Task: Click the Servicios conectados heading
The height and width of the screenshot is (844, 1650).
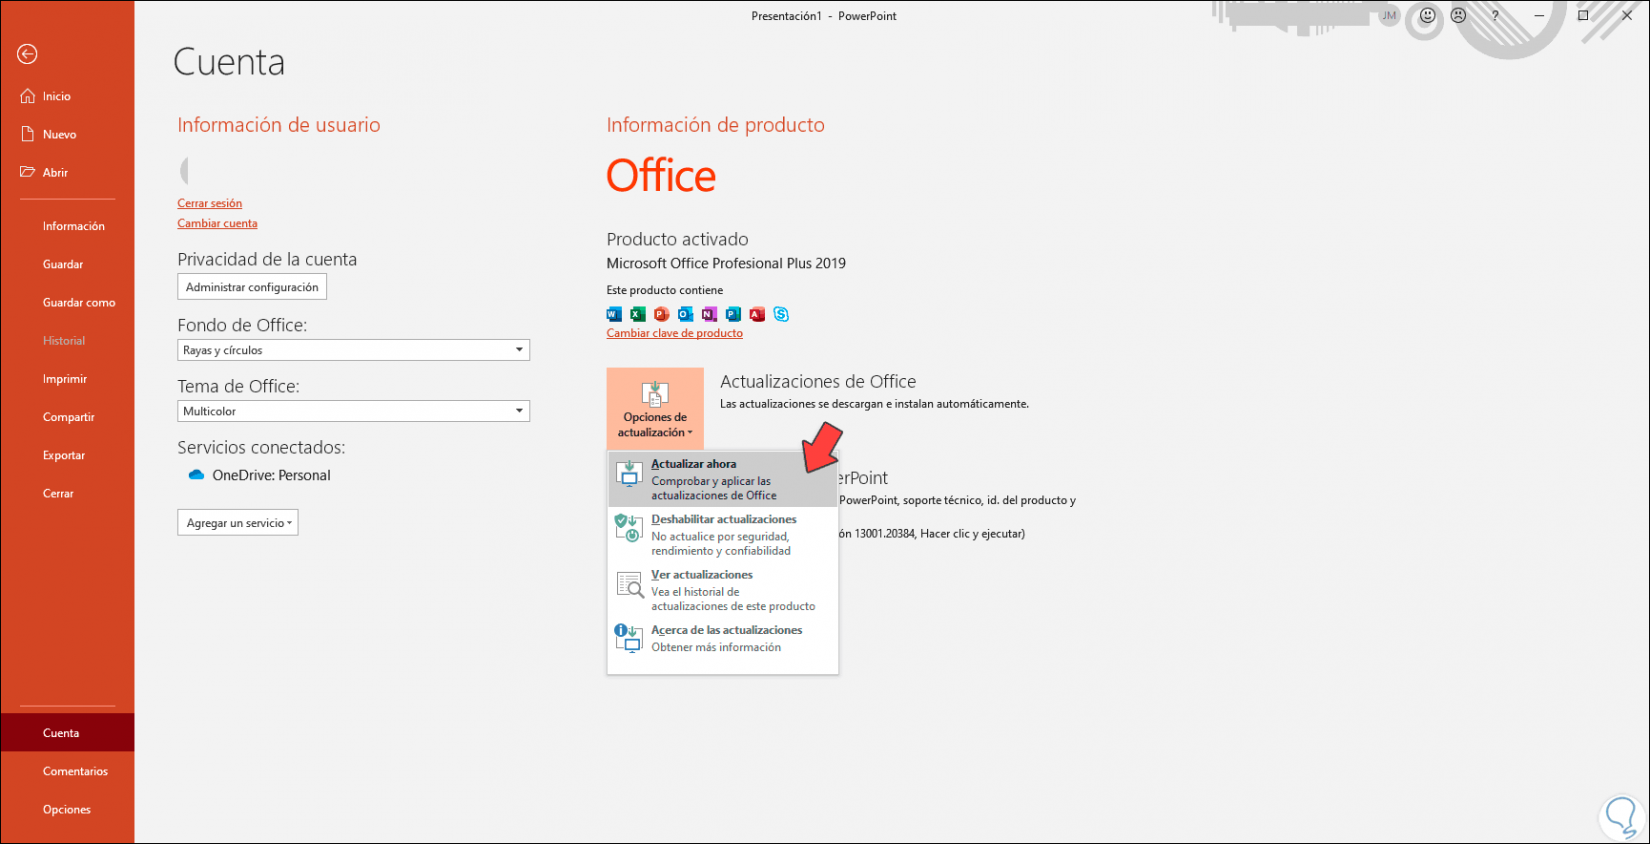Action: (x=261, y=447)
